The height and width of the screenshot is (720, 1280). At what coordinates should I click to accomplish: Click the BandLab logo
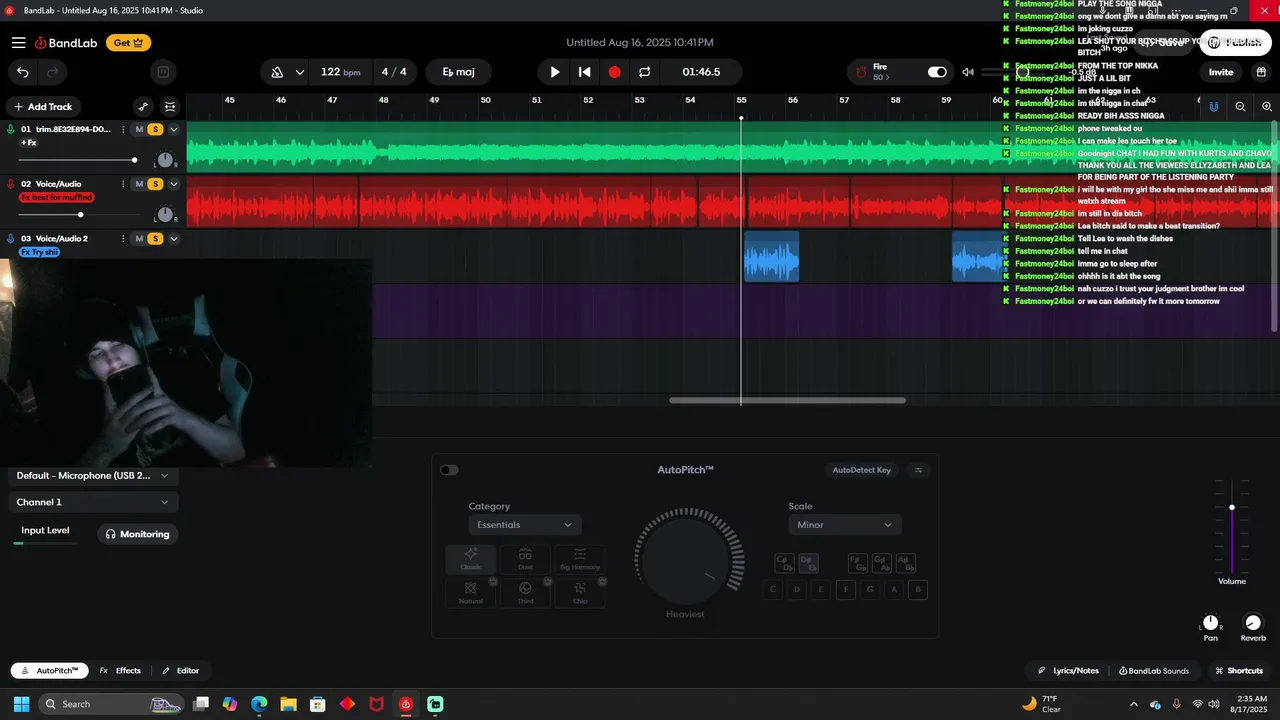coord(68,43)
